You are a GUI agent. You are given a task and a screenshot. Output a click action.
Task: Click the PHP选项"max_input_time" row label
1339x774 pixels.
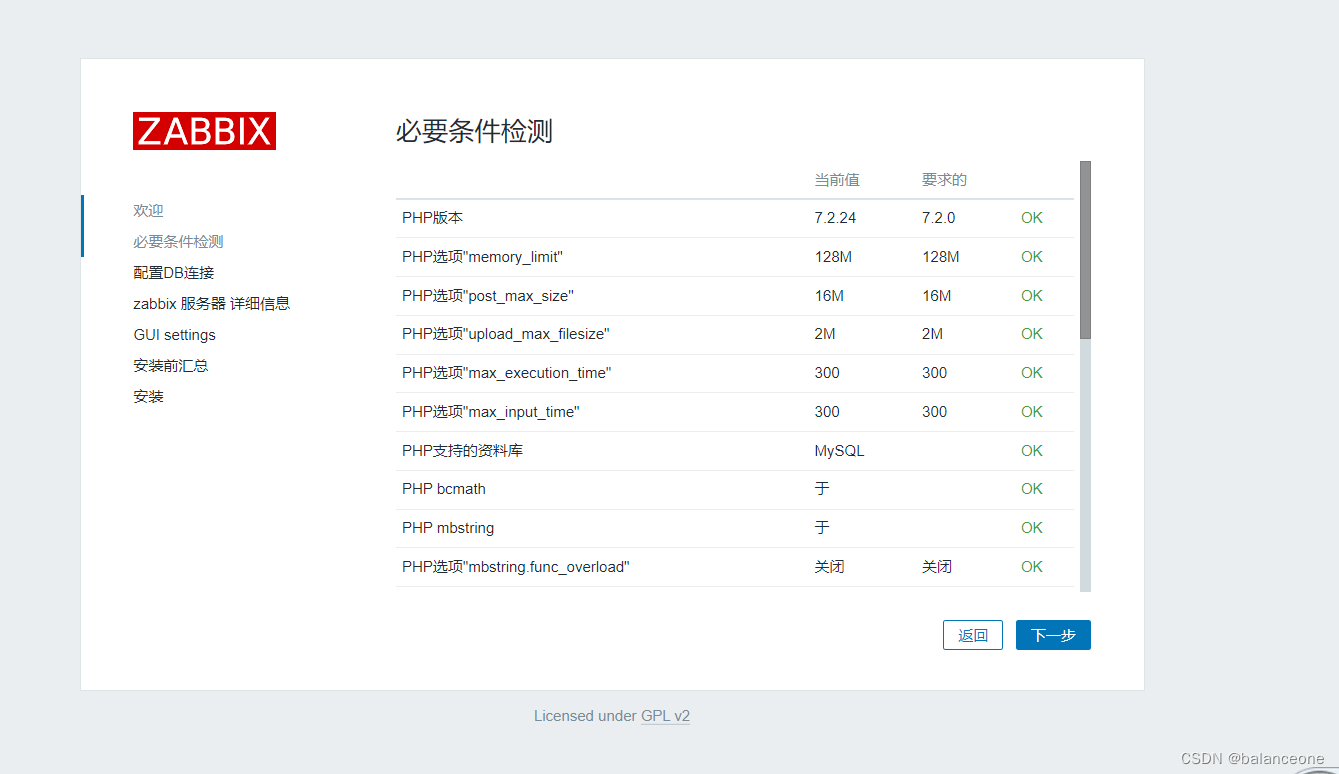click(491, 412)
